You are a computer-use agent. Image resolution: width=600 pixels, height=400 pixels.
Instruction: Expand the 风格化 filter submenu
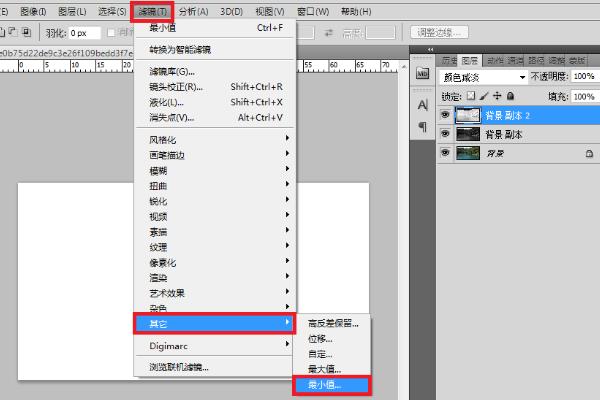point(215,140)
